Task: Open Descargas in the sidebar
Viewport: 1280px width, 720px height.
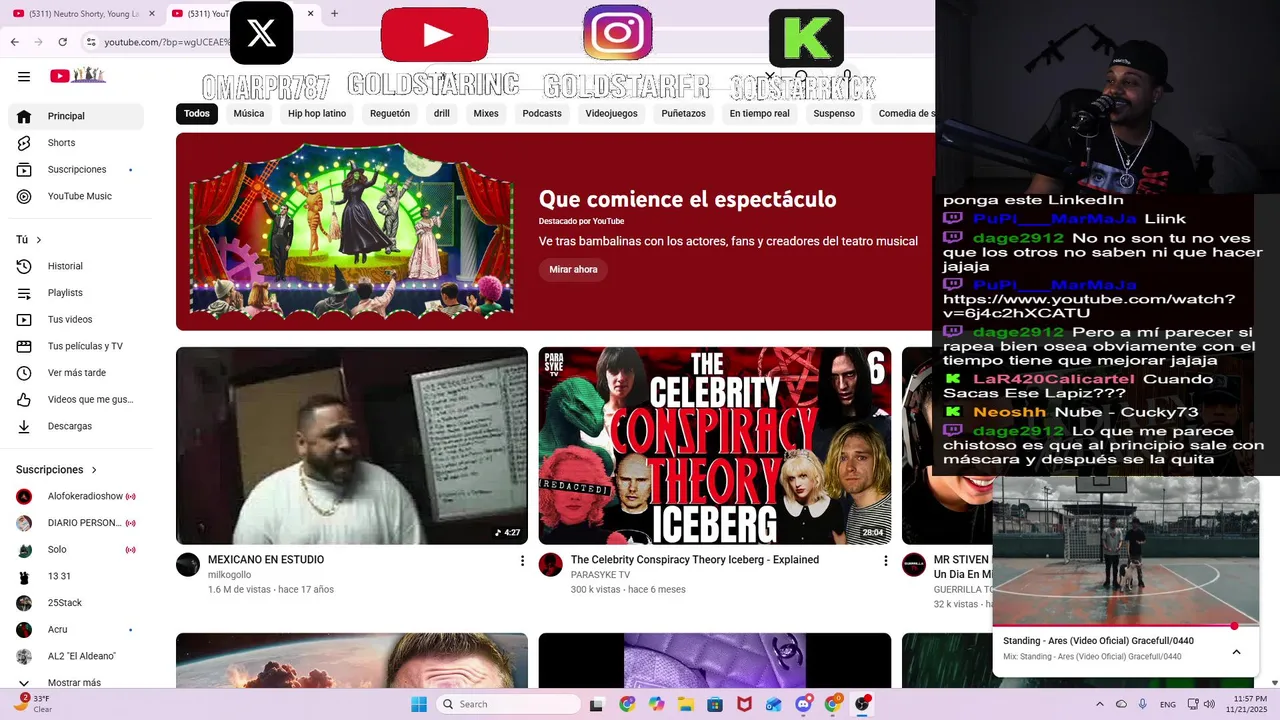Action: [x=76, y=426]
